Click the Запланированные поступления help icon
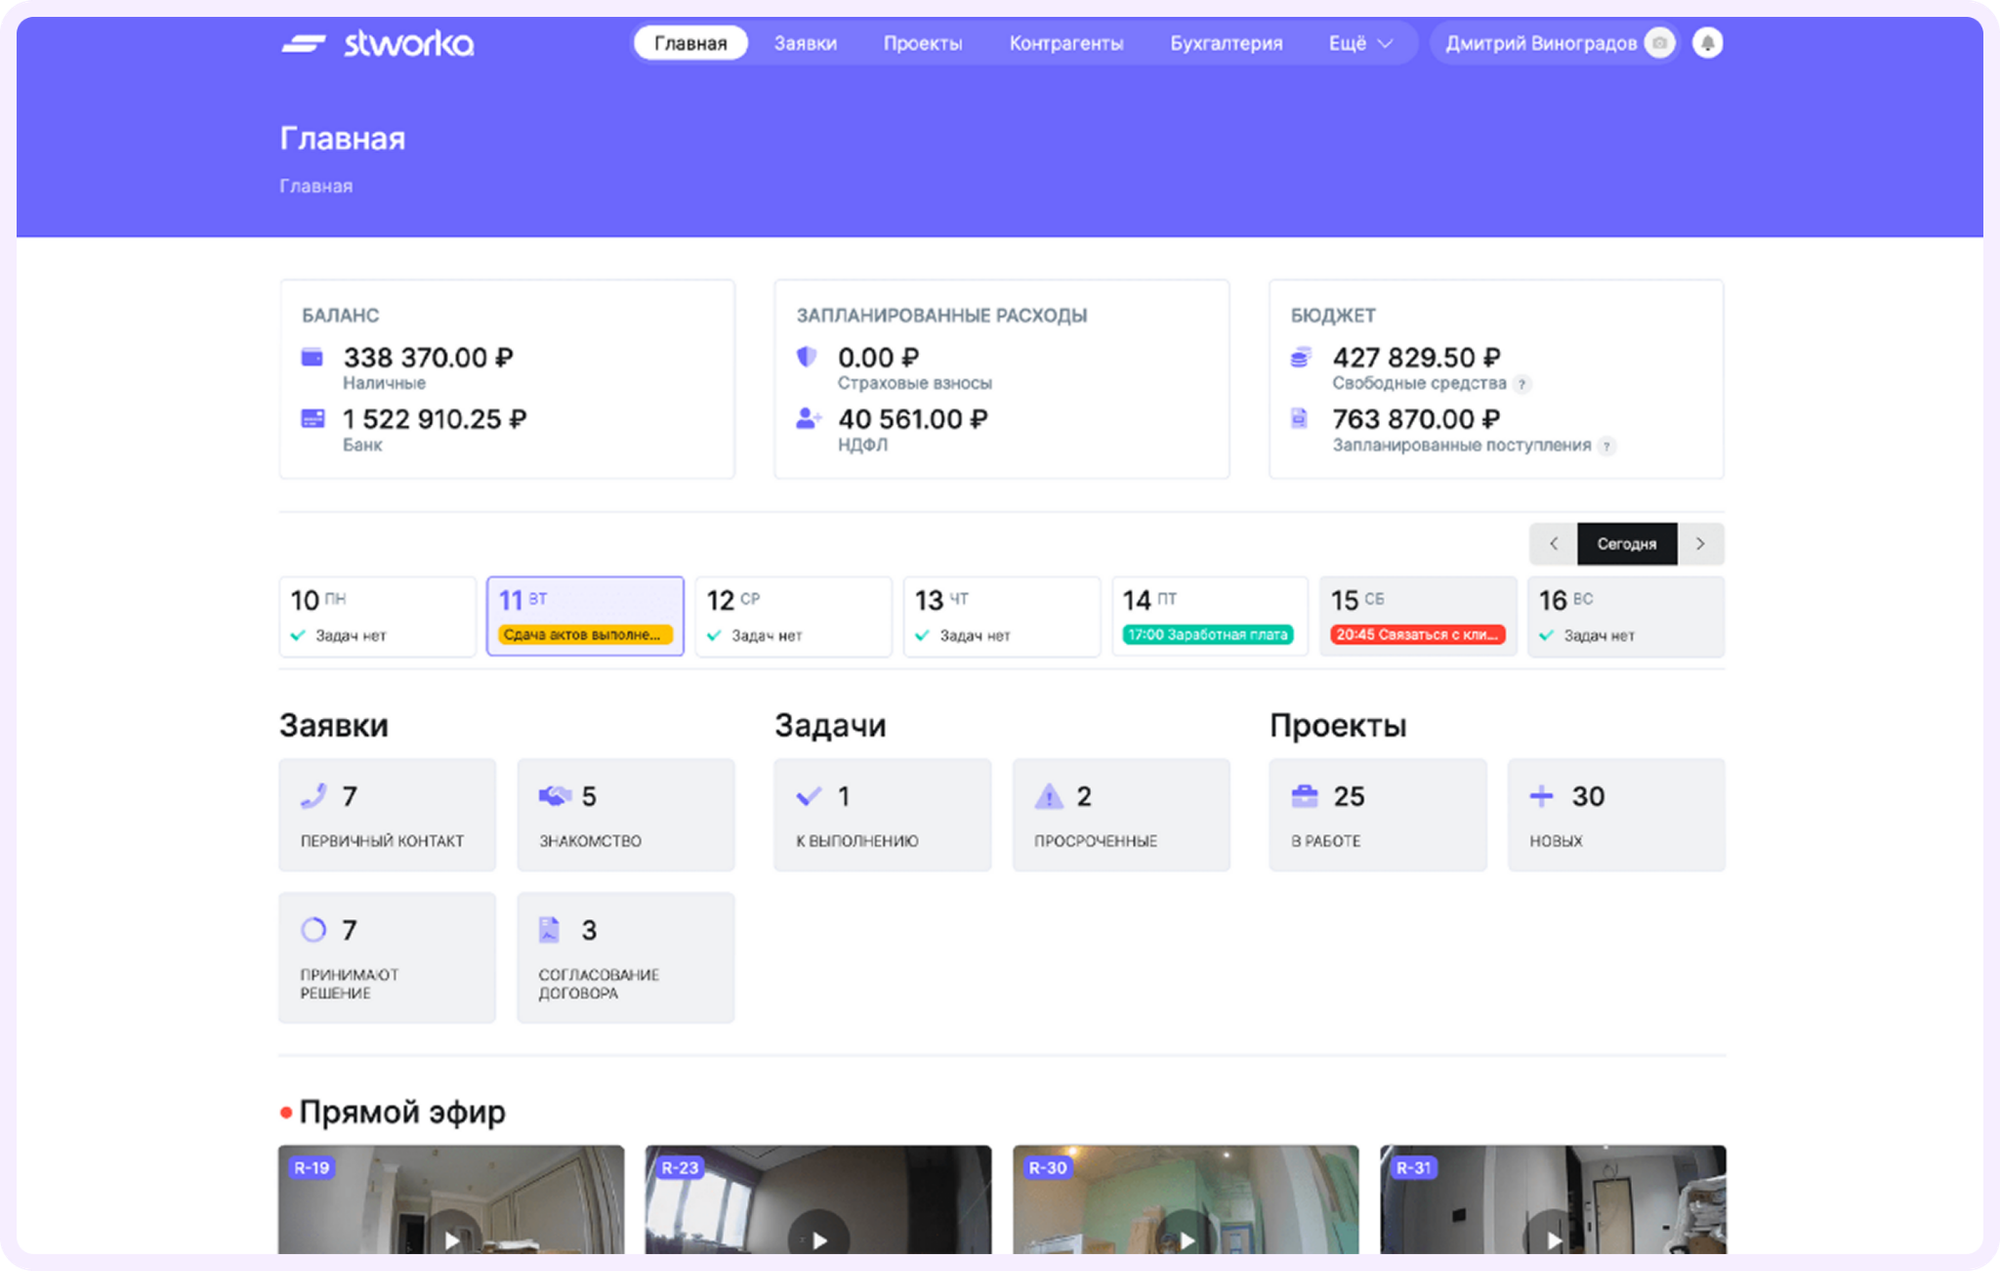 1607,446
